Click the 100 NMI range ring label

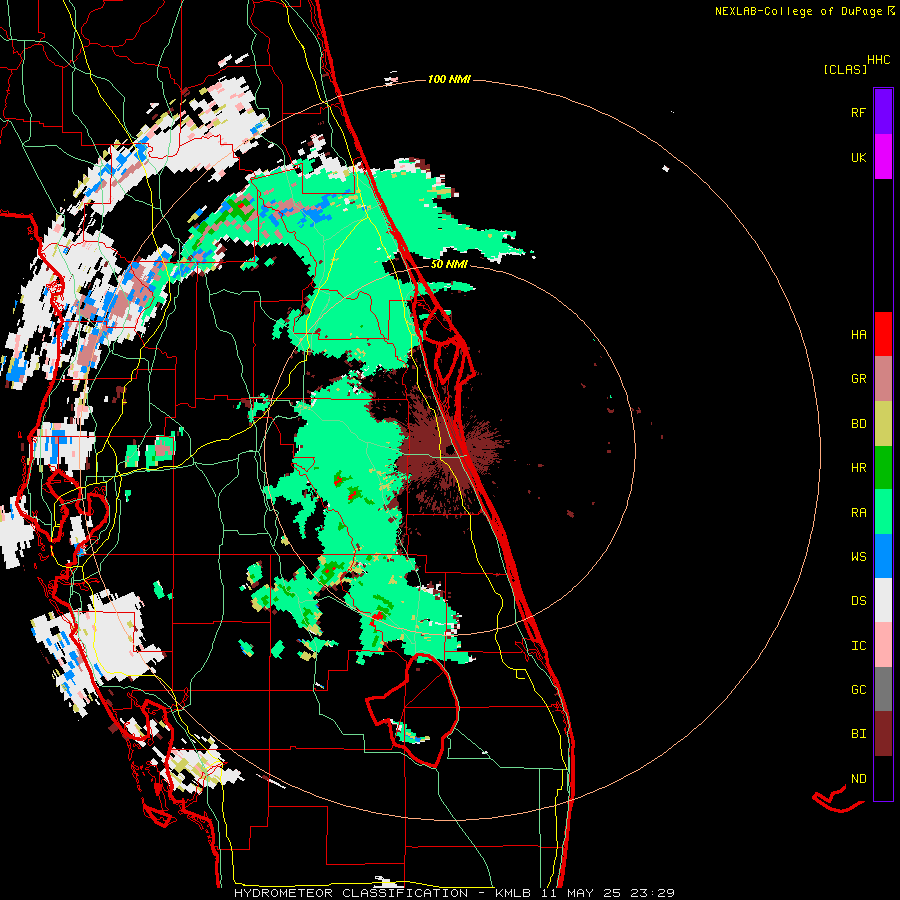coord(449,79)
